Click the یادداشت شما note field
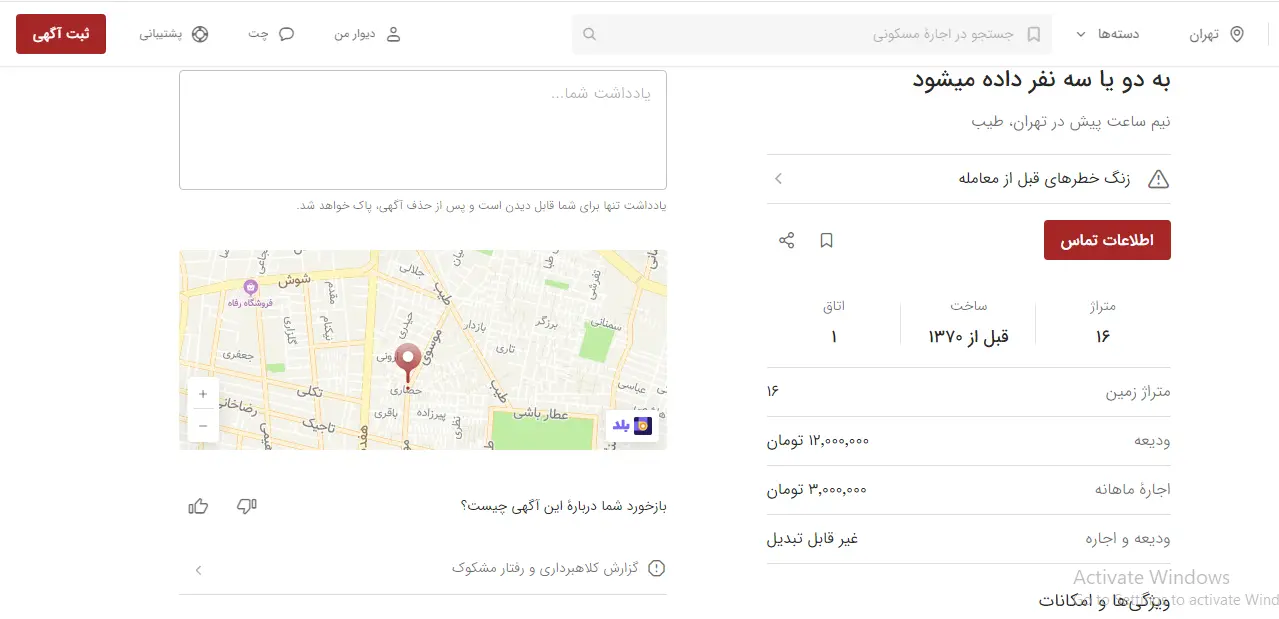 tap(422, 128)
